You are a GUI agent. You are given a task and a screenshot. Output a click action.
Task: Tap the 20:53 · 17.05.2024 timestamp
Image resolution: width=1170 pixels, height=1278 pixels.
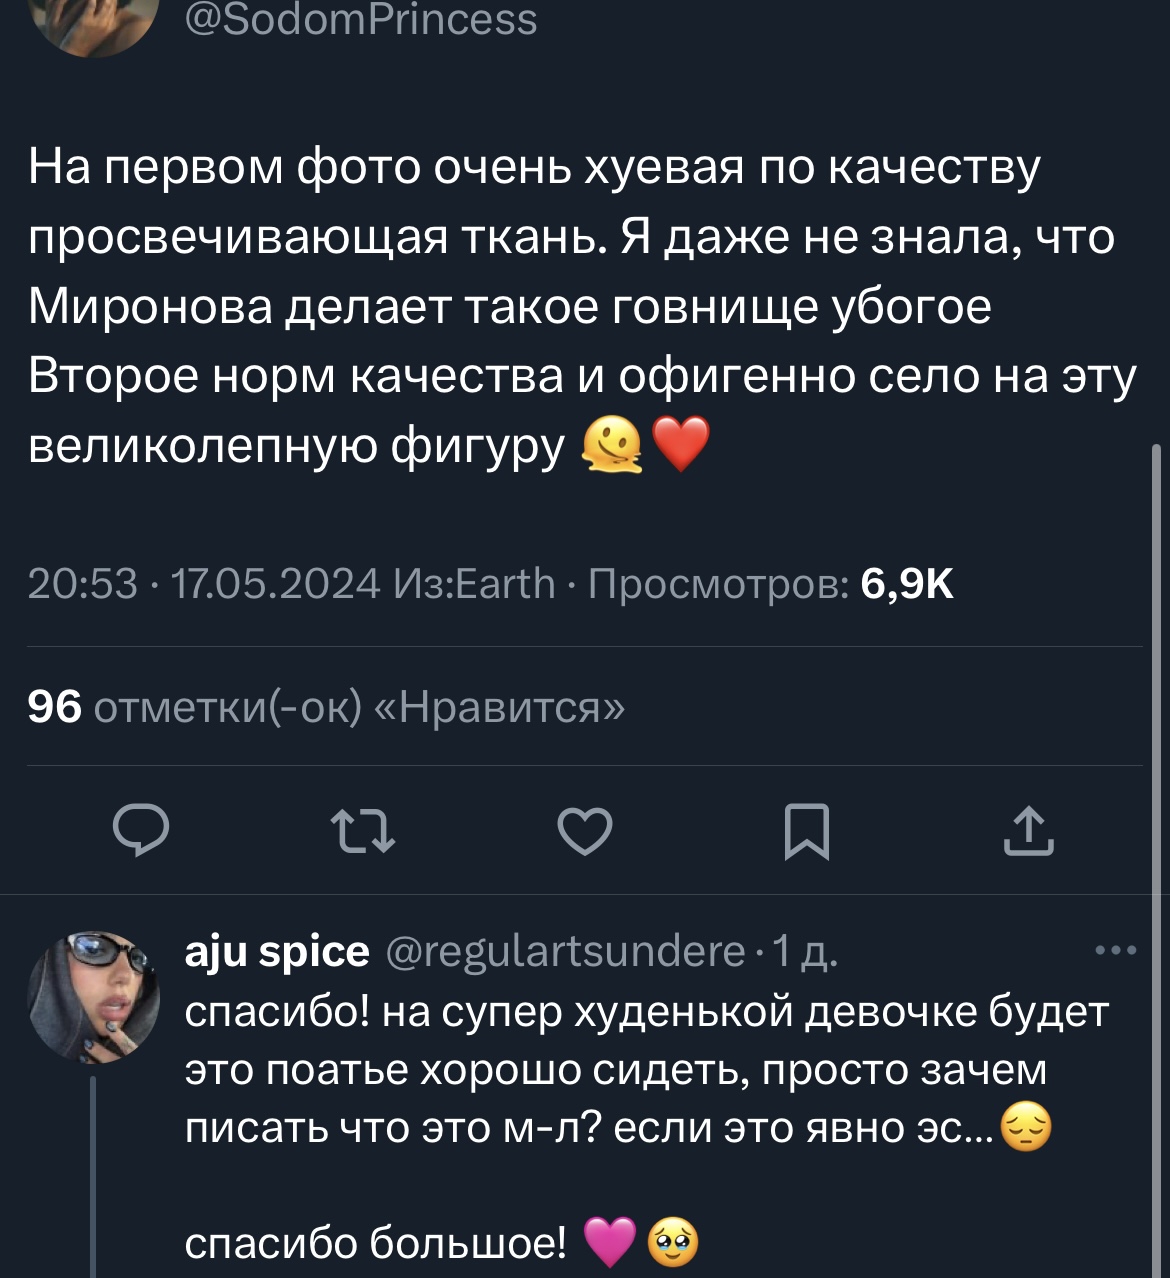pos(204,583)
